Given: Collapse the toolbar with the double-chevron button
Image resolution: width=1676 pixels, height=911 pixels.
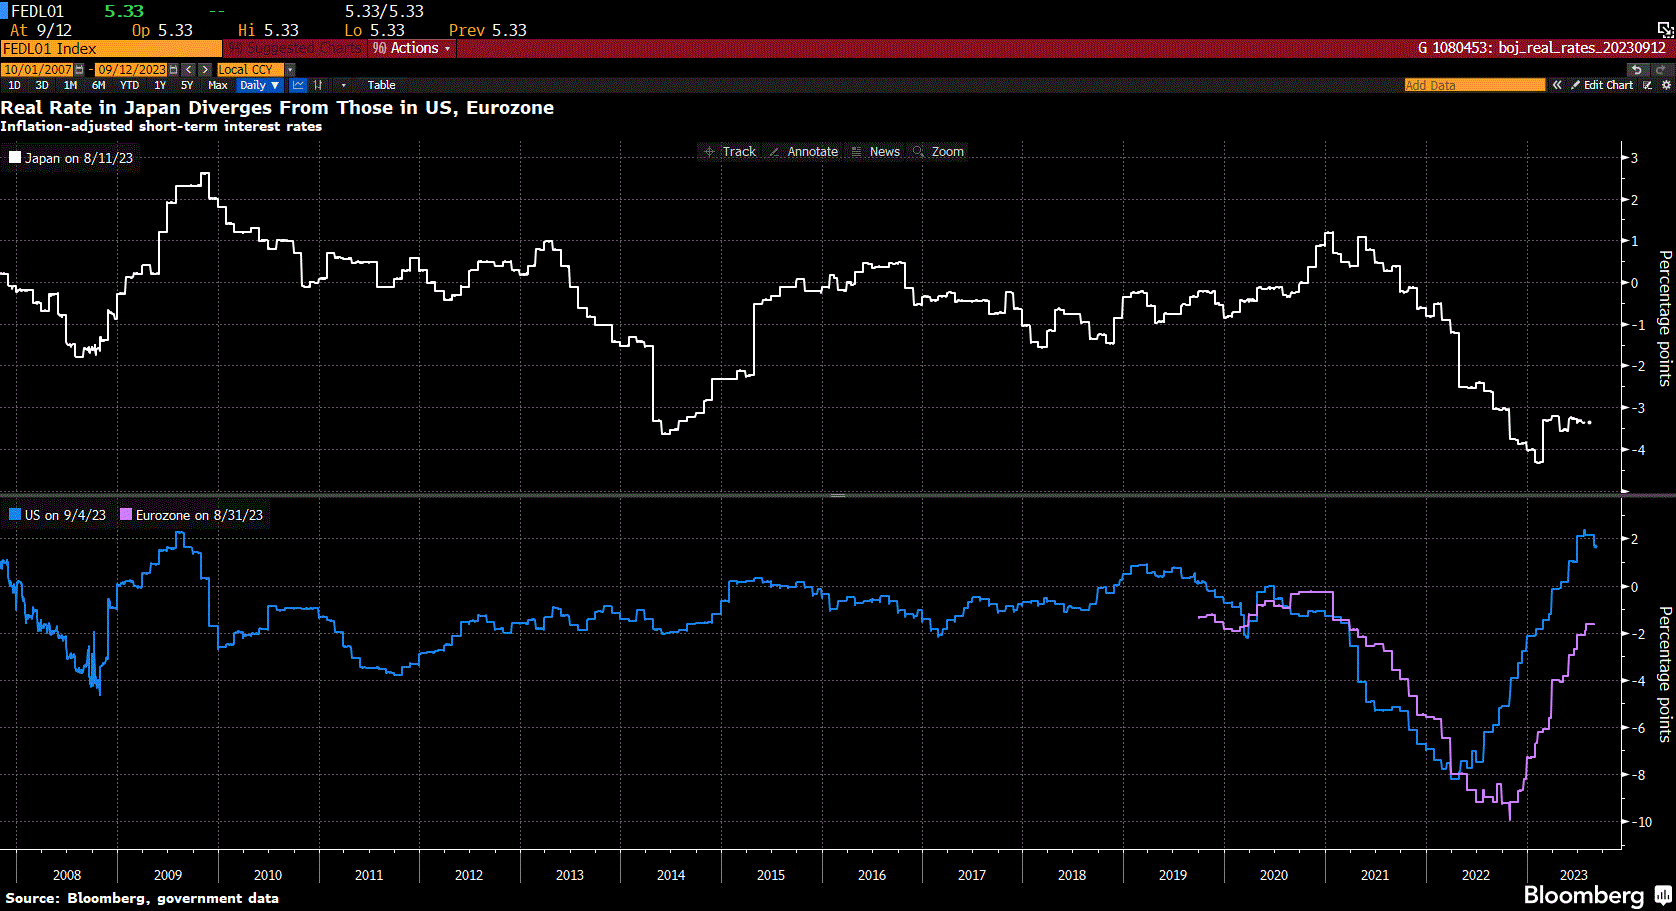Looking at the screenshot, I should click(1557, 85).
